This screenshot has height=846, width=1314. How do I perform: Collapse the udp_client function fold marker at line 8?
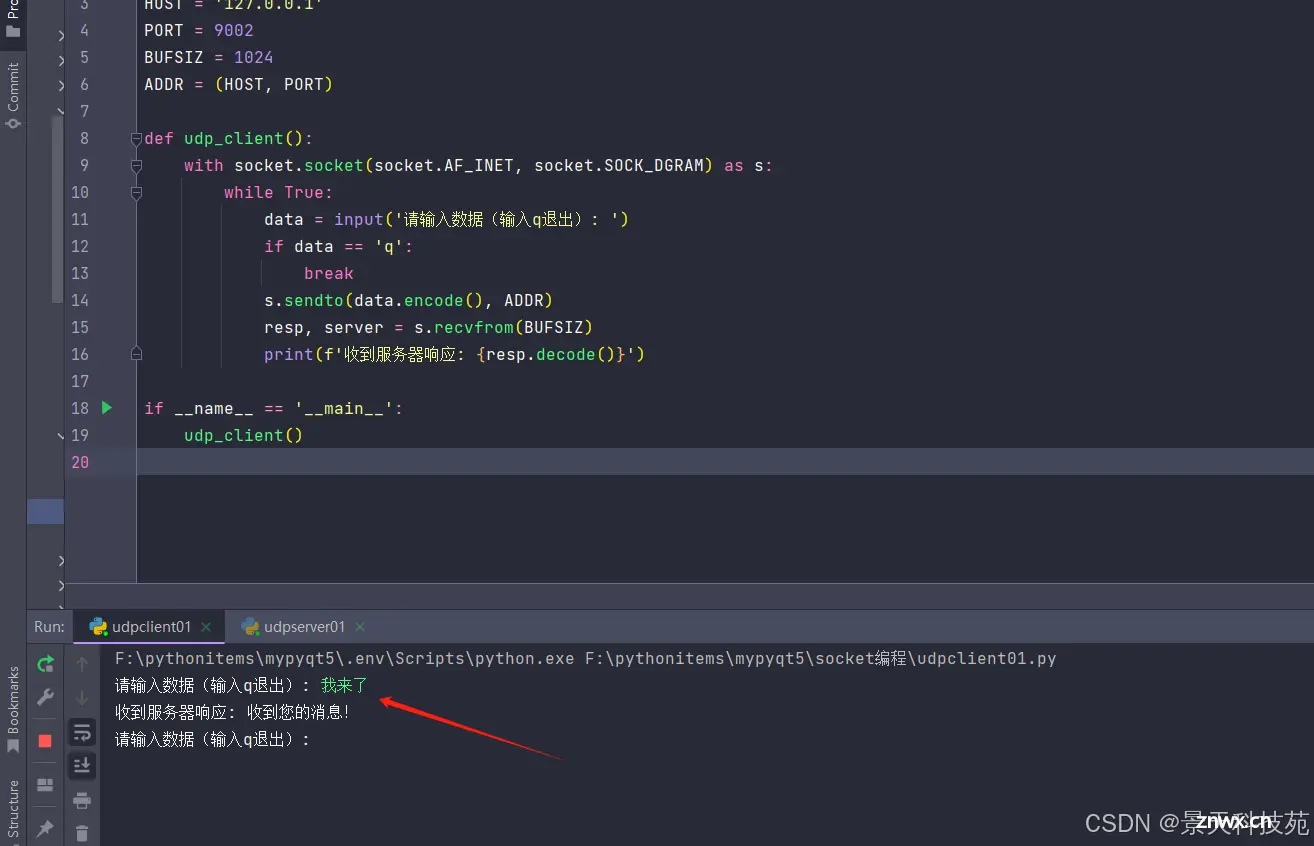pos(136,139)
